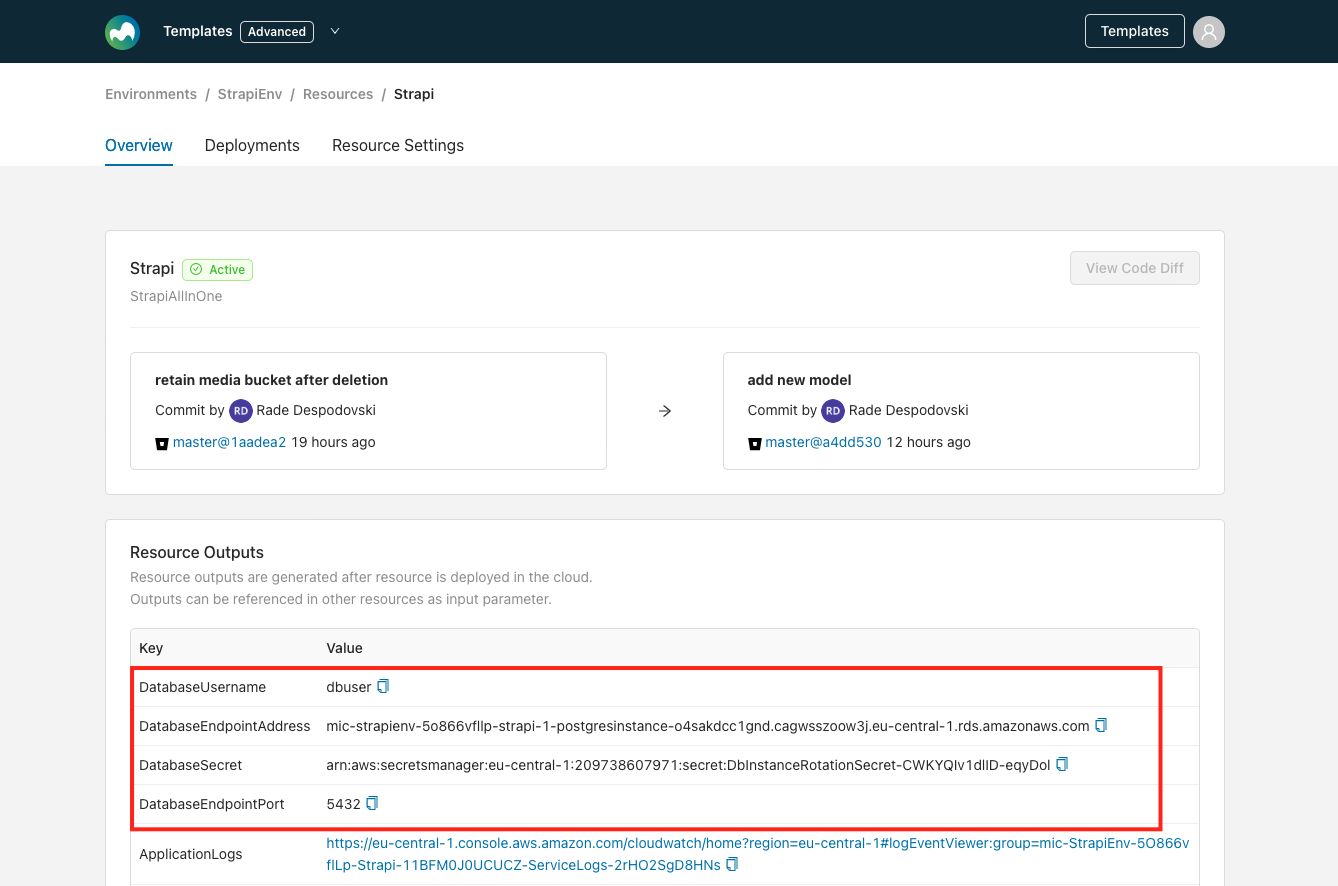Click the Value column header
This screenshot has width=1338, height=886.
(x=345, y=648)
